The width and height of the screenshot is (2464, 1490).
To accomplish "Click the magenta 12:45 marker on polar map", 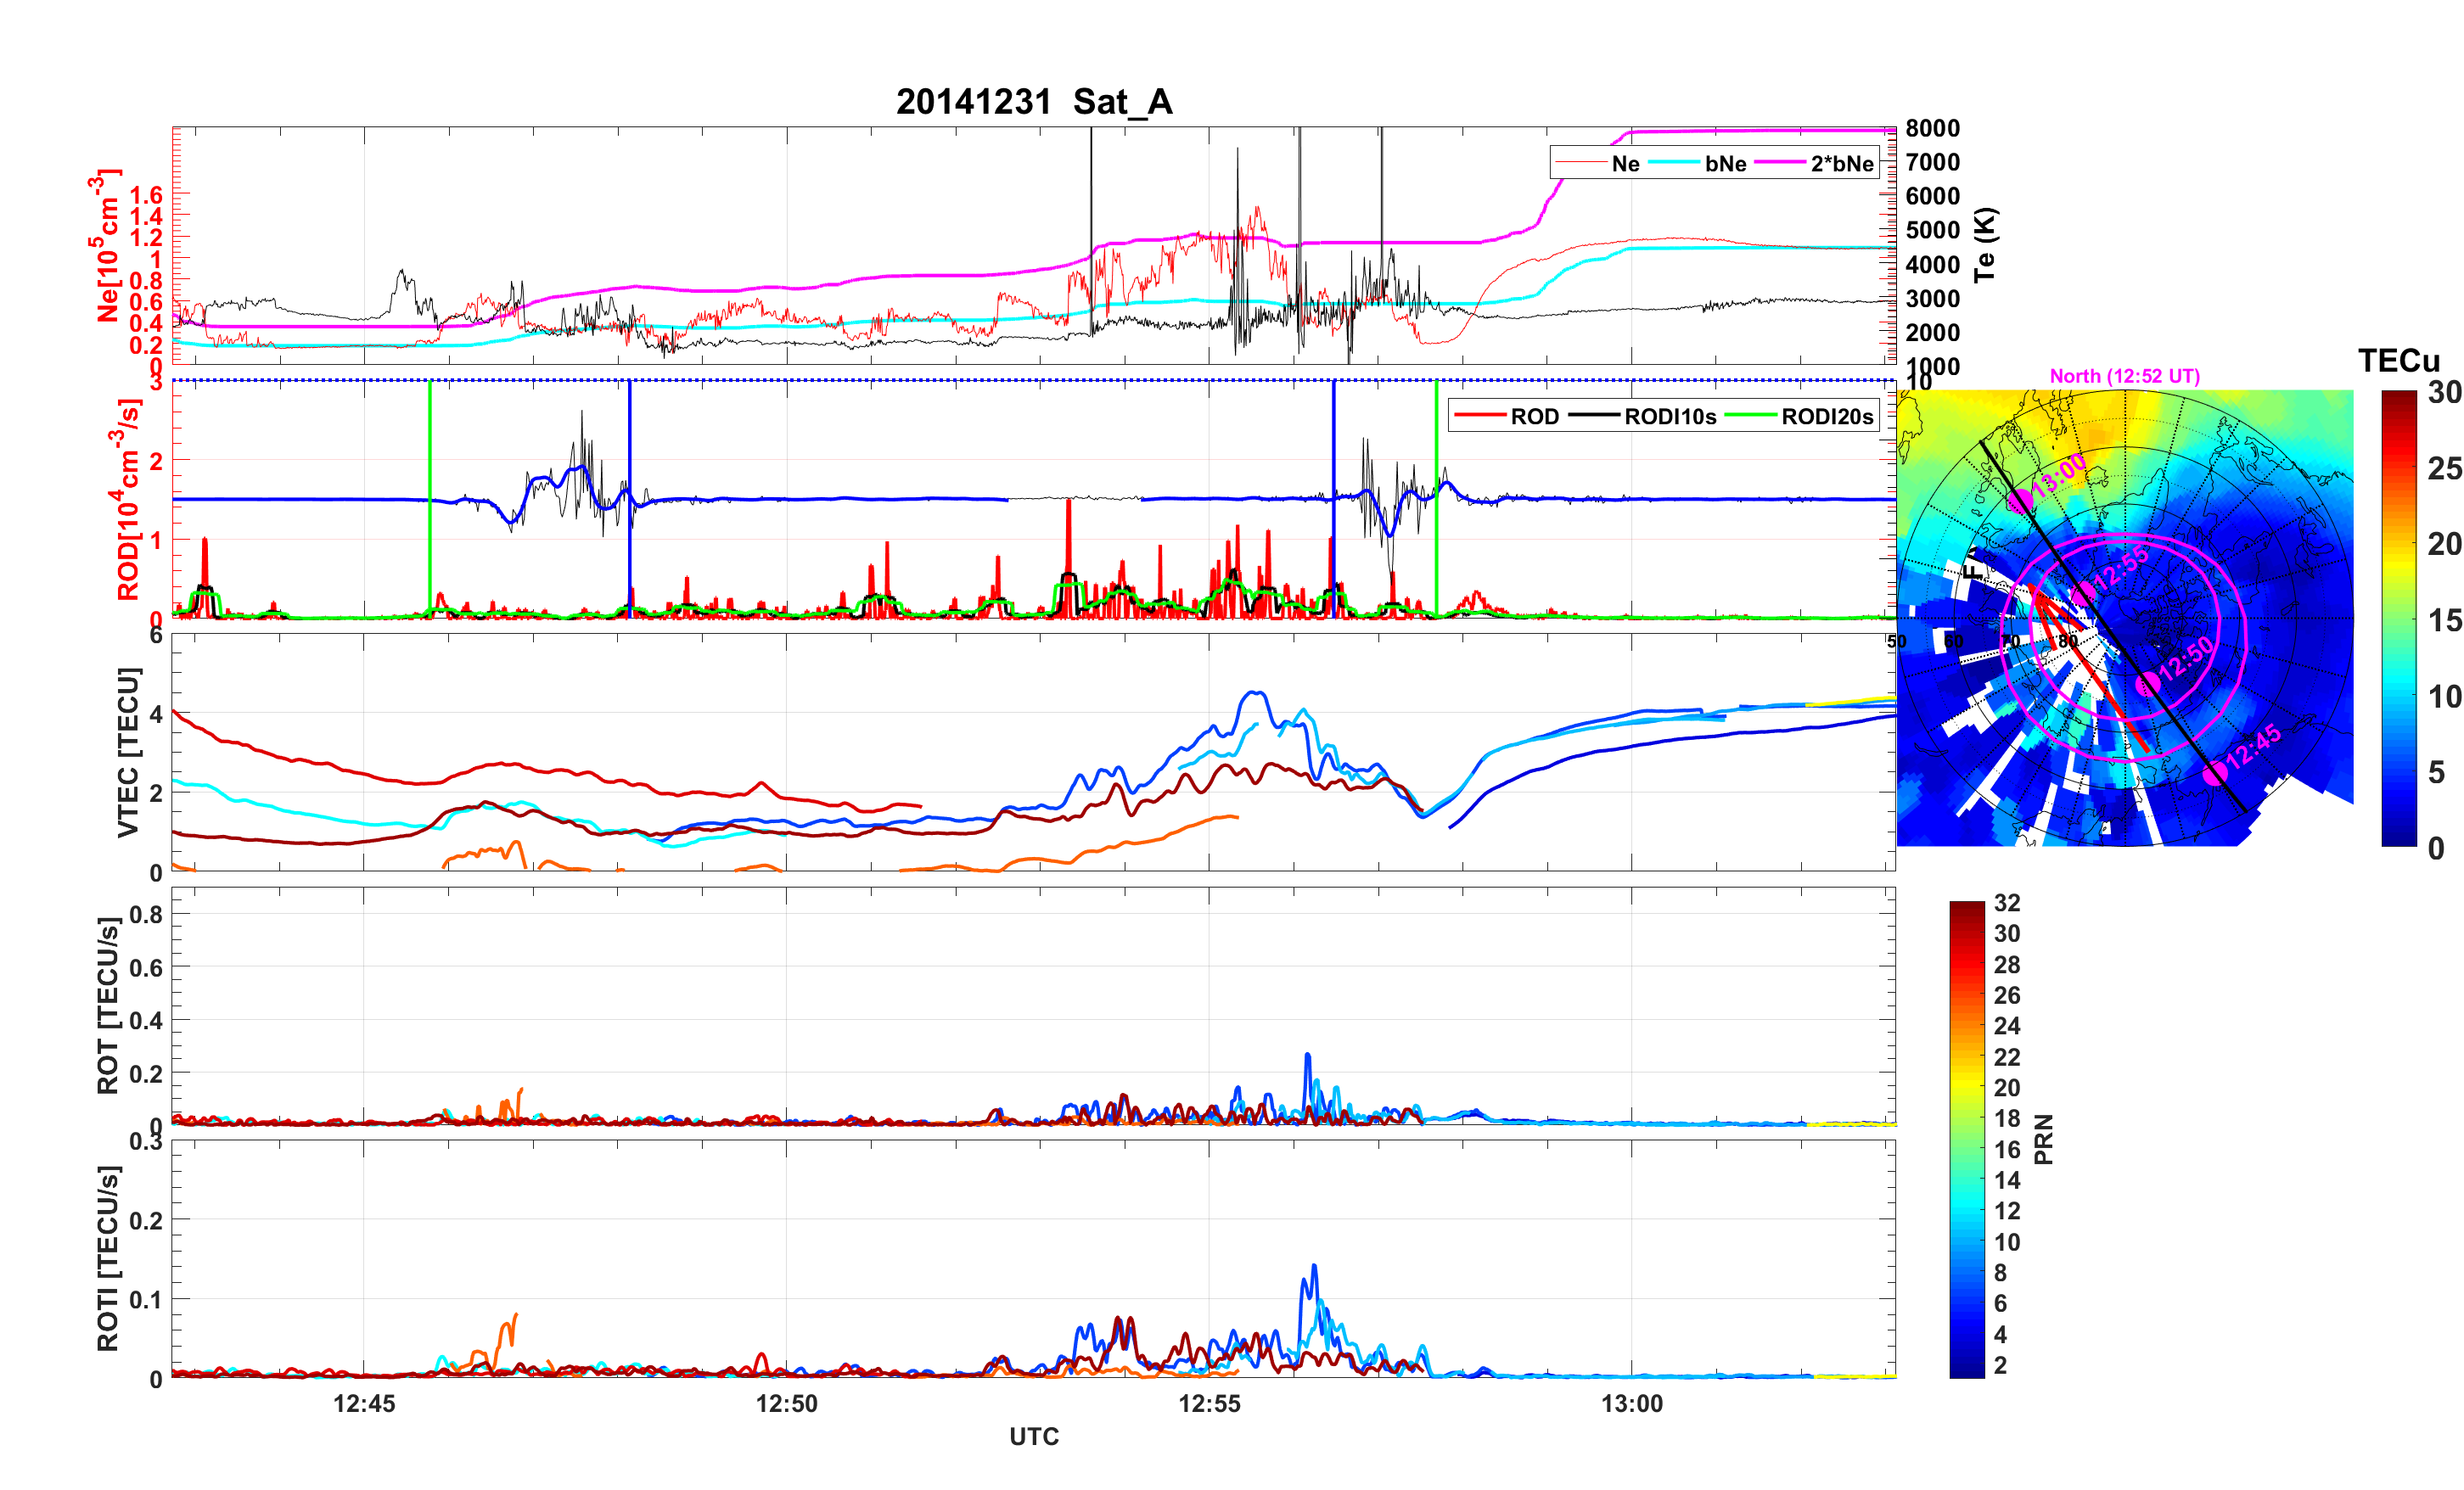I will [x=2215, y=773].
